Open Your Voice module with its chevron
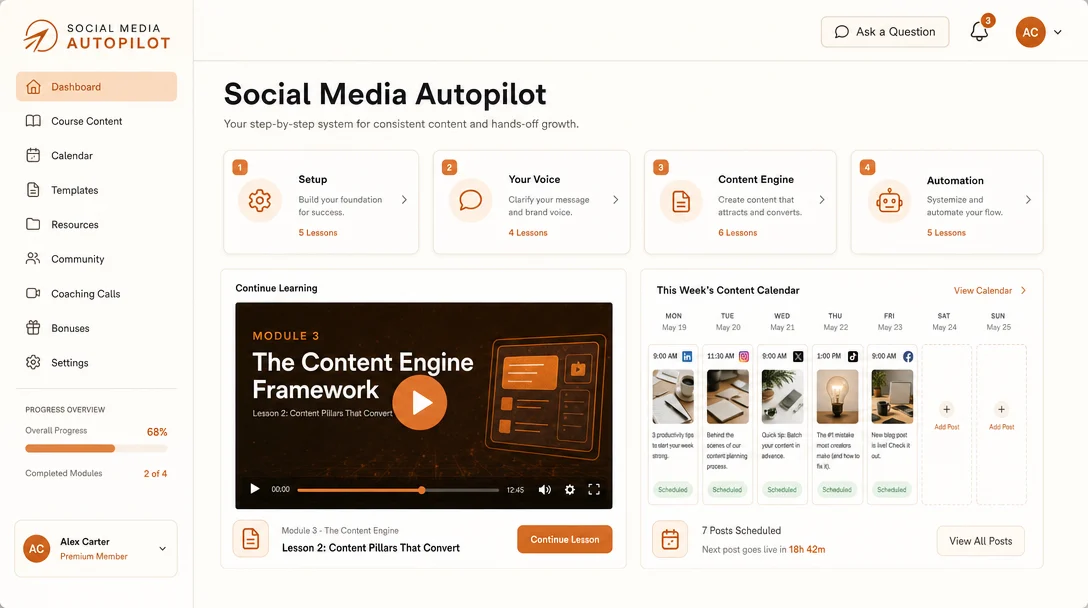Image resolution: width=1088 pixels, height=608 pixels. coord(615,200)
